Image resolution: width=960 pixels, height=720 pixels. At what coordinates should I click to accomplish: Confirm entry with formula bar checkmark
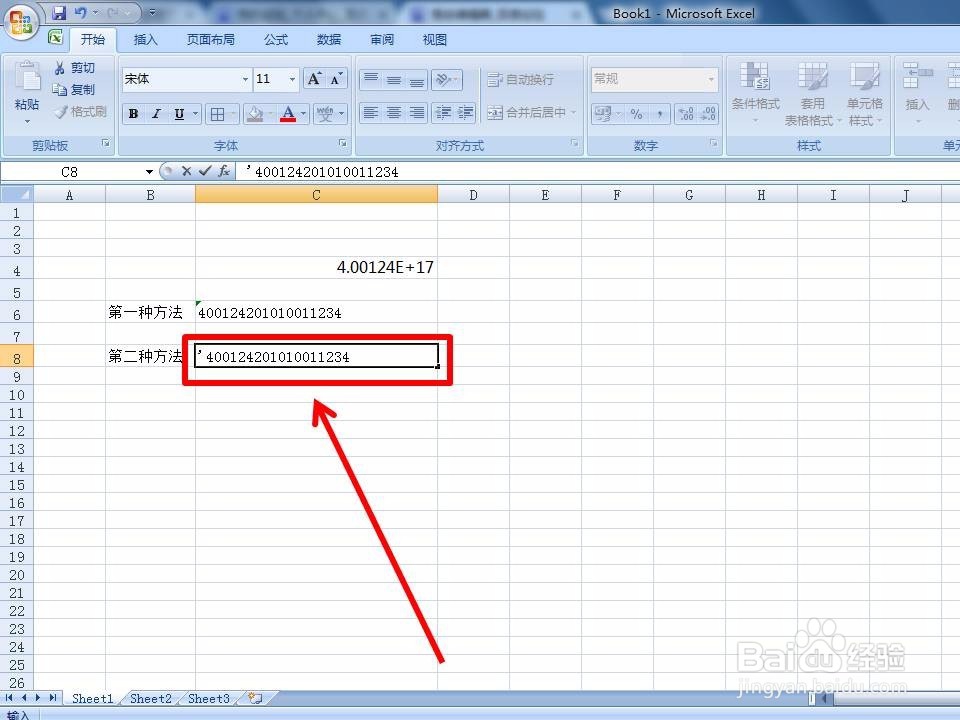pyautogui.click(x=204, y=171)
